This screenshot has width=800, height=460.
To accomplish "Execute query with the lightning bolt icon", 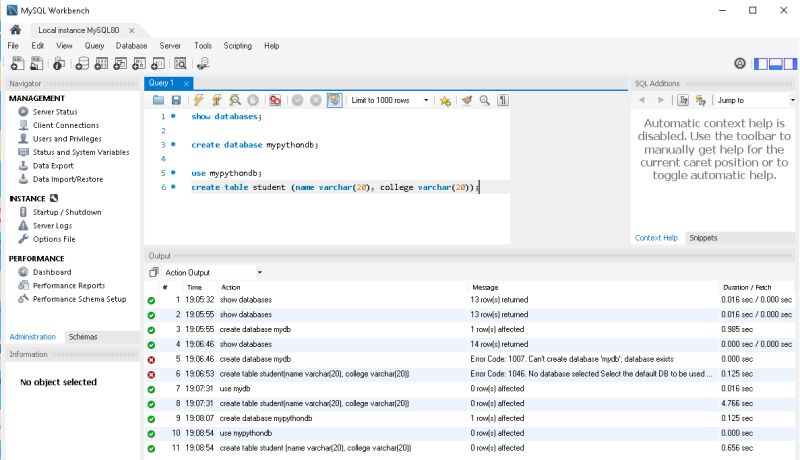I will pyautogui.click(x=198, y=100).
